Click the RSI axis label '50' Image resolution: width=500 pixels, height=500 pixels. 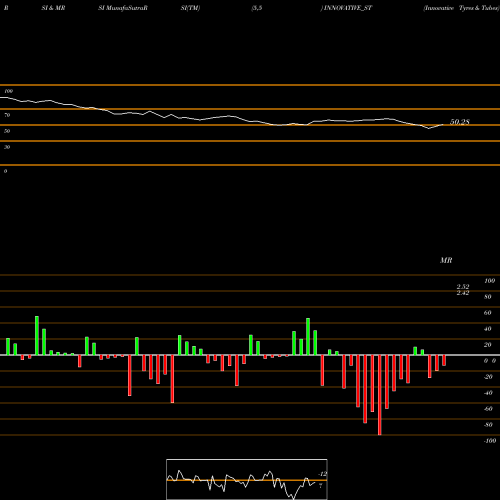(7, 131)
